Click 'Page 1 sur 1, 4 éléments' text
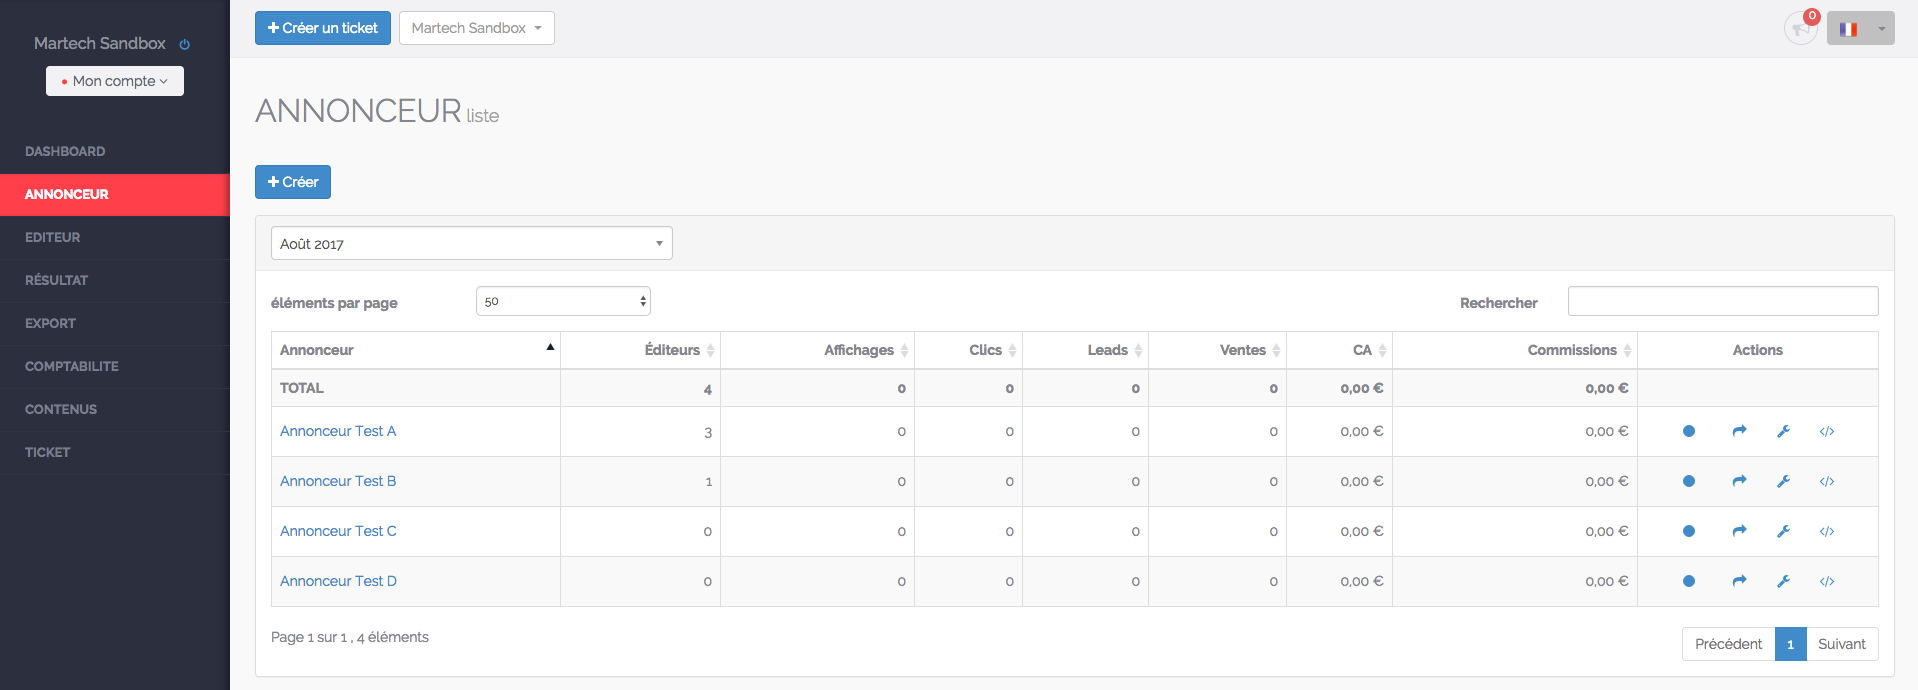The height and width of the screenshot is (690, 1918). pyautogui.click(x=350, y=637)
